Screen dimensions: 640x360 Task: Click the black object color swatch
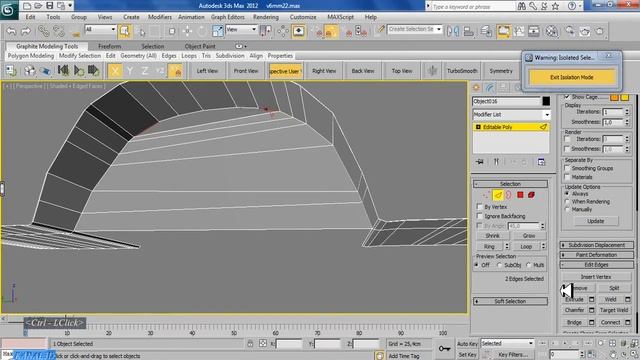coord(546,101)
